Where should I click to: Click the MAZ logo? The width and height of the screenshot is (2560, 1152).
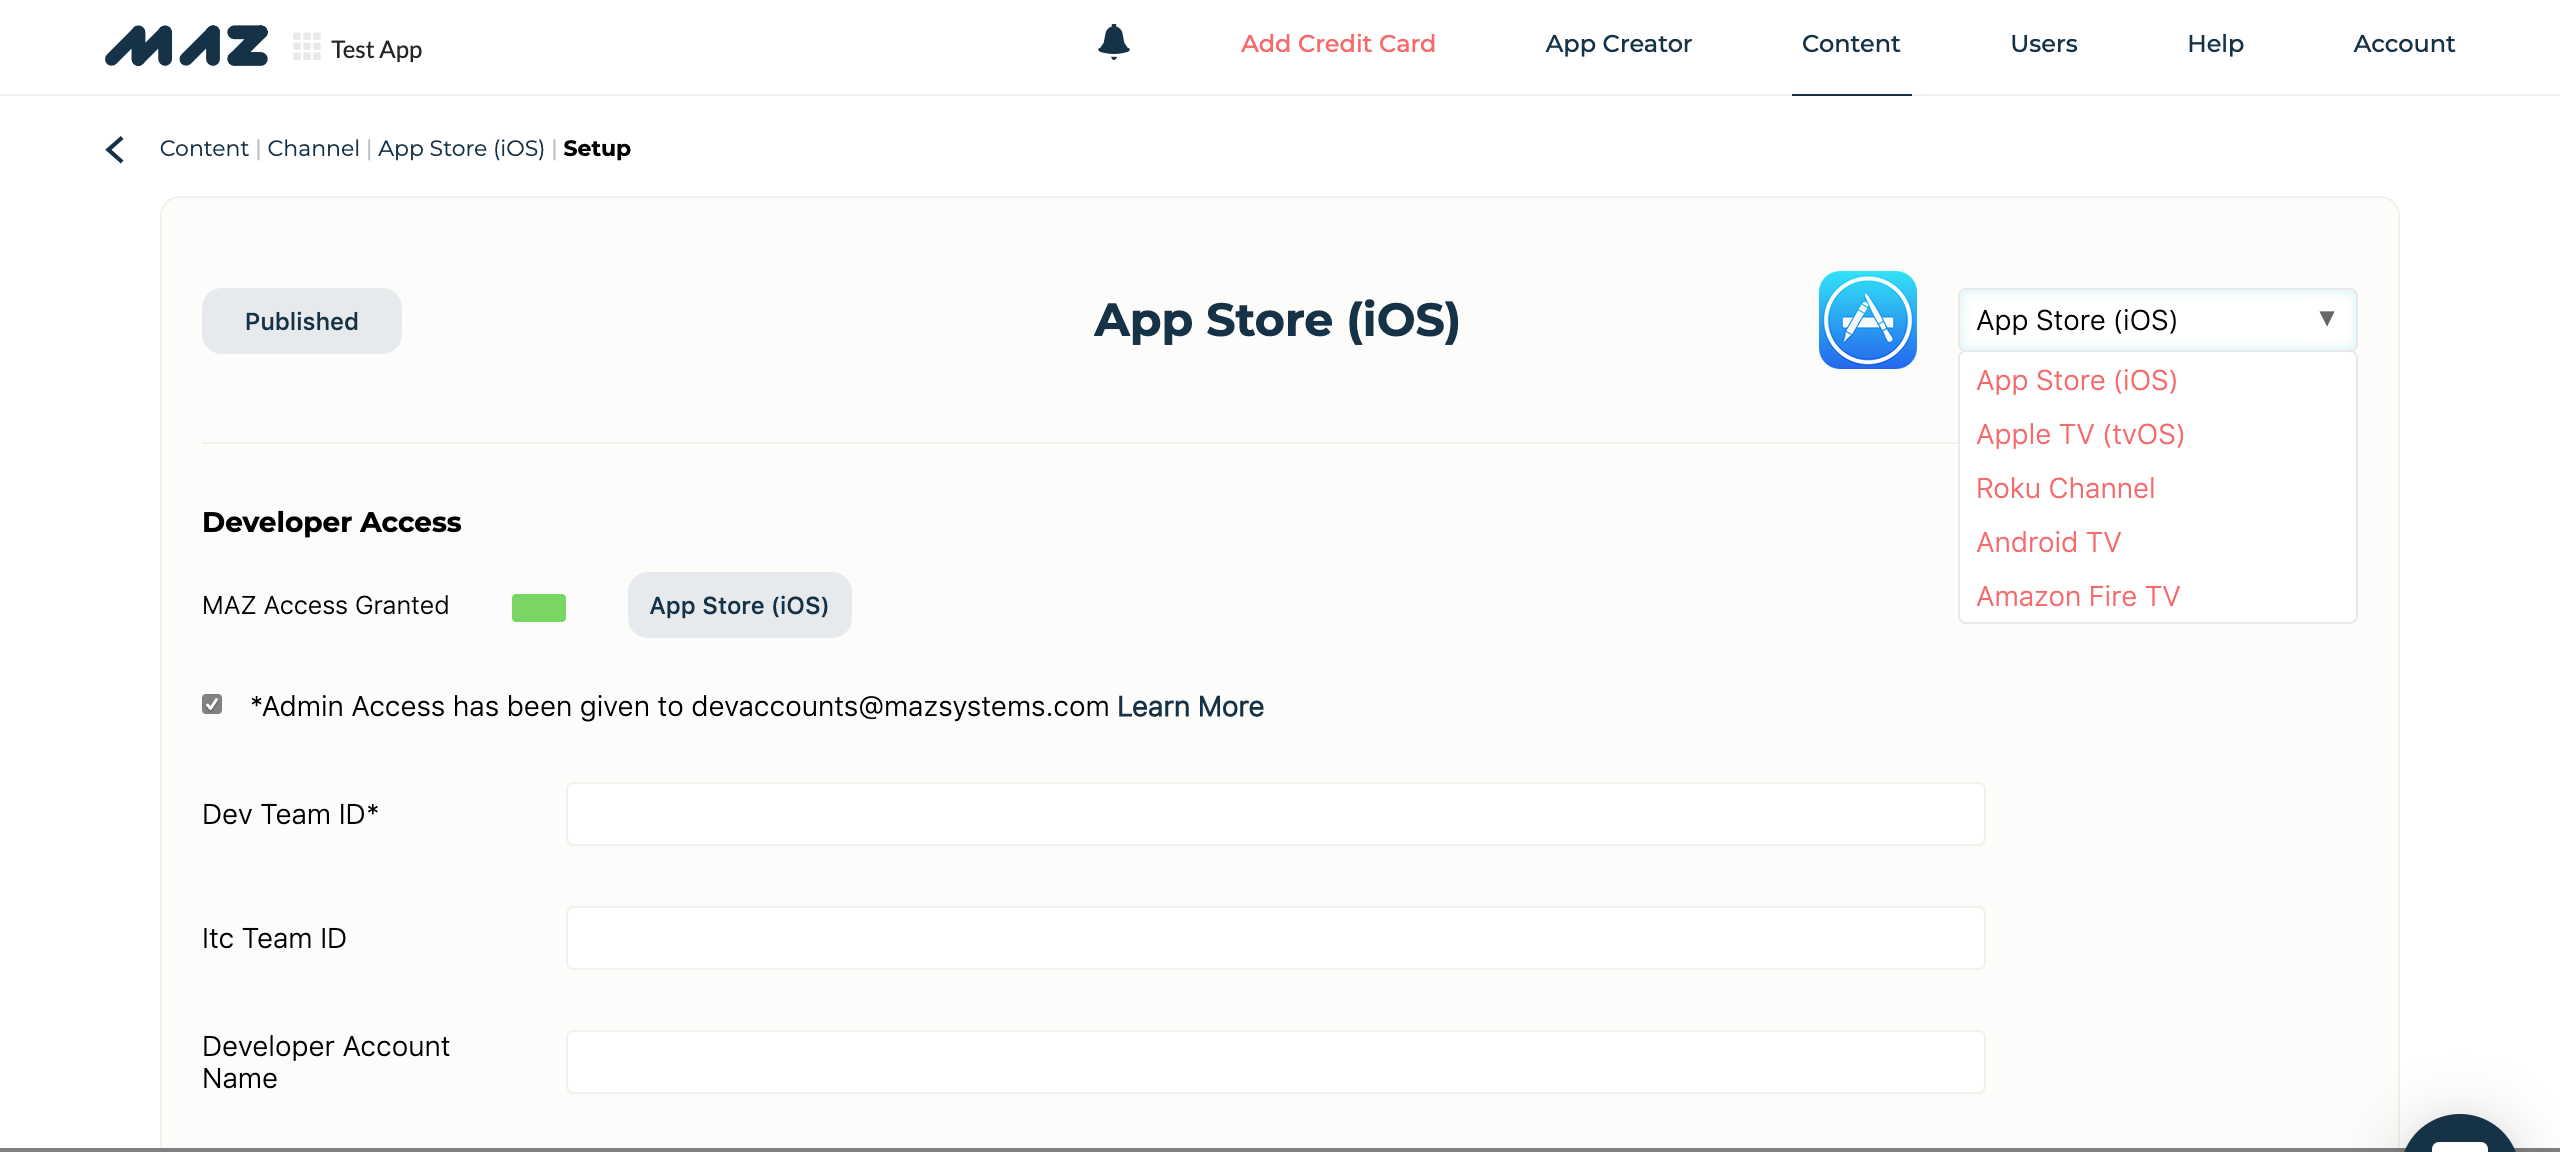(x=187, y=46)
